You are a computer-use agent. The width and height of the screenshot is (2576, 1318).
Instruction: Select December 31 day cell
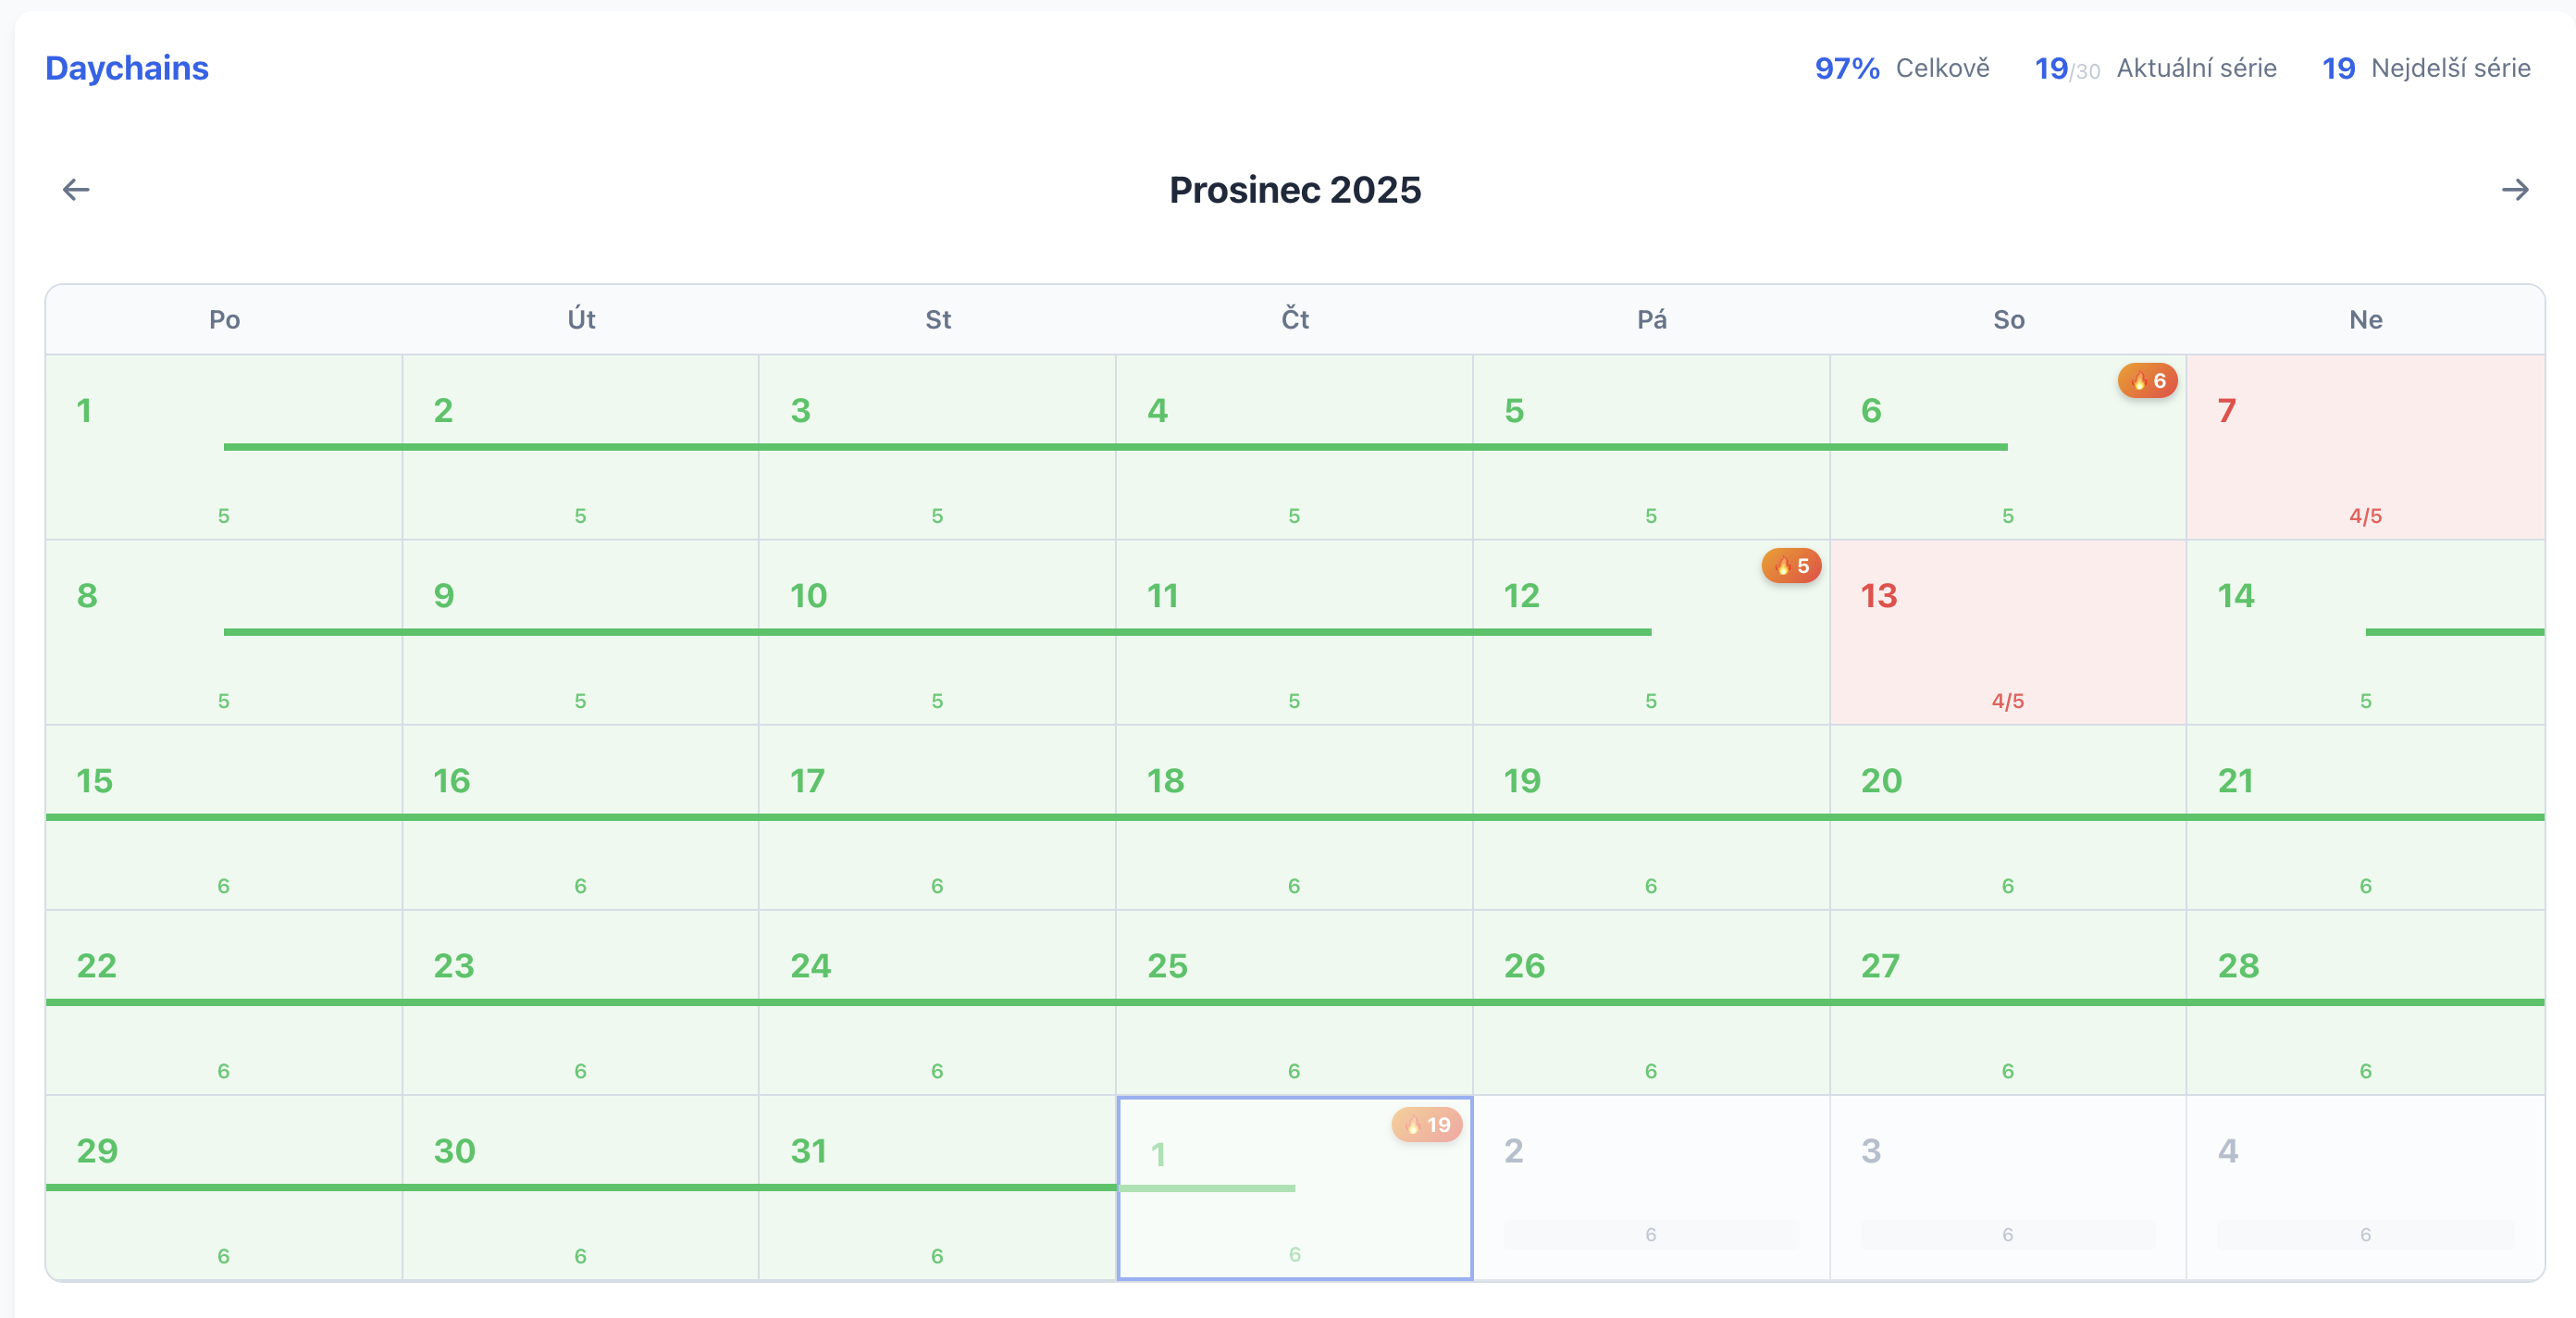point(937,1188)
